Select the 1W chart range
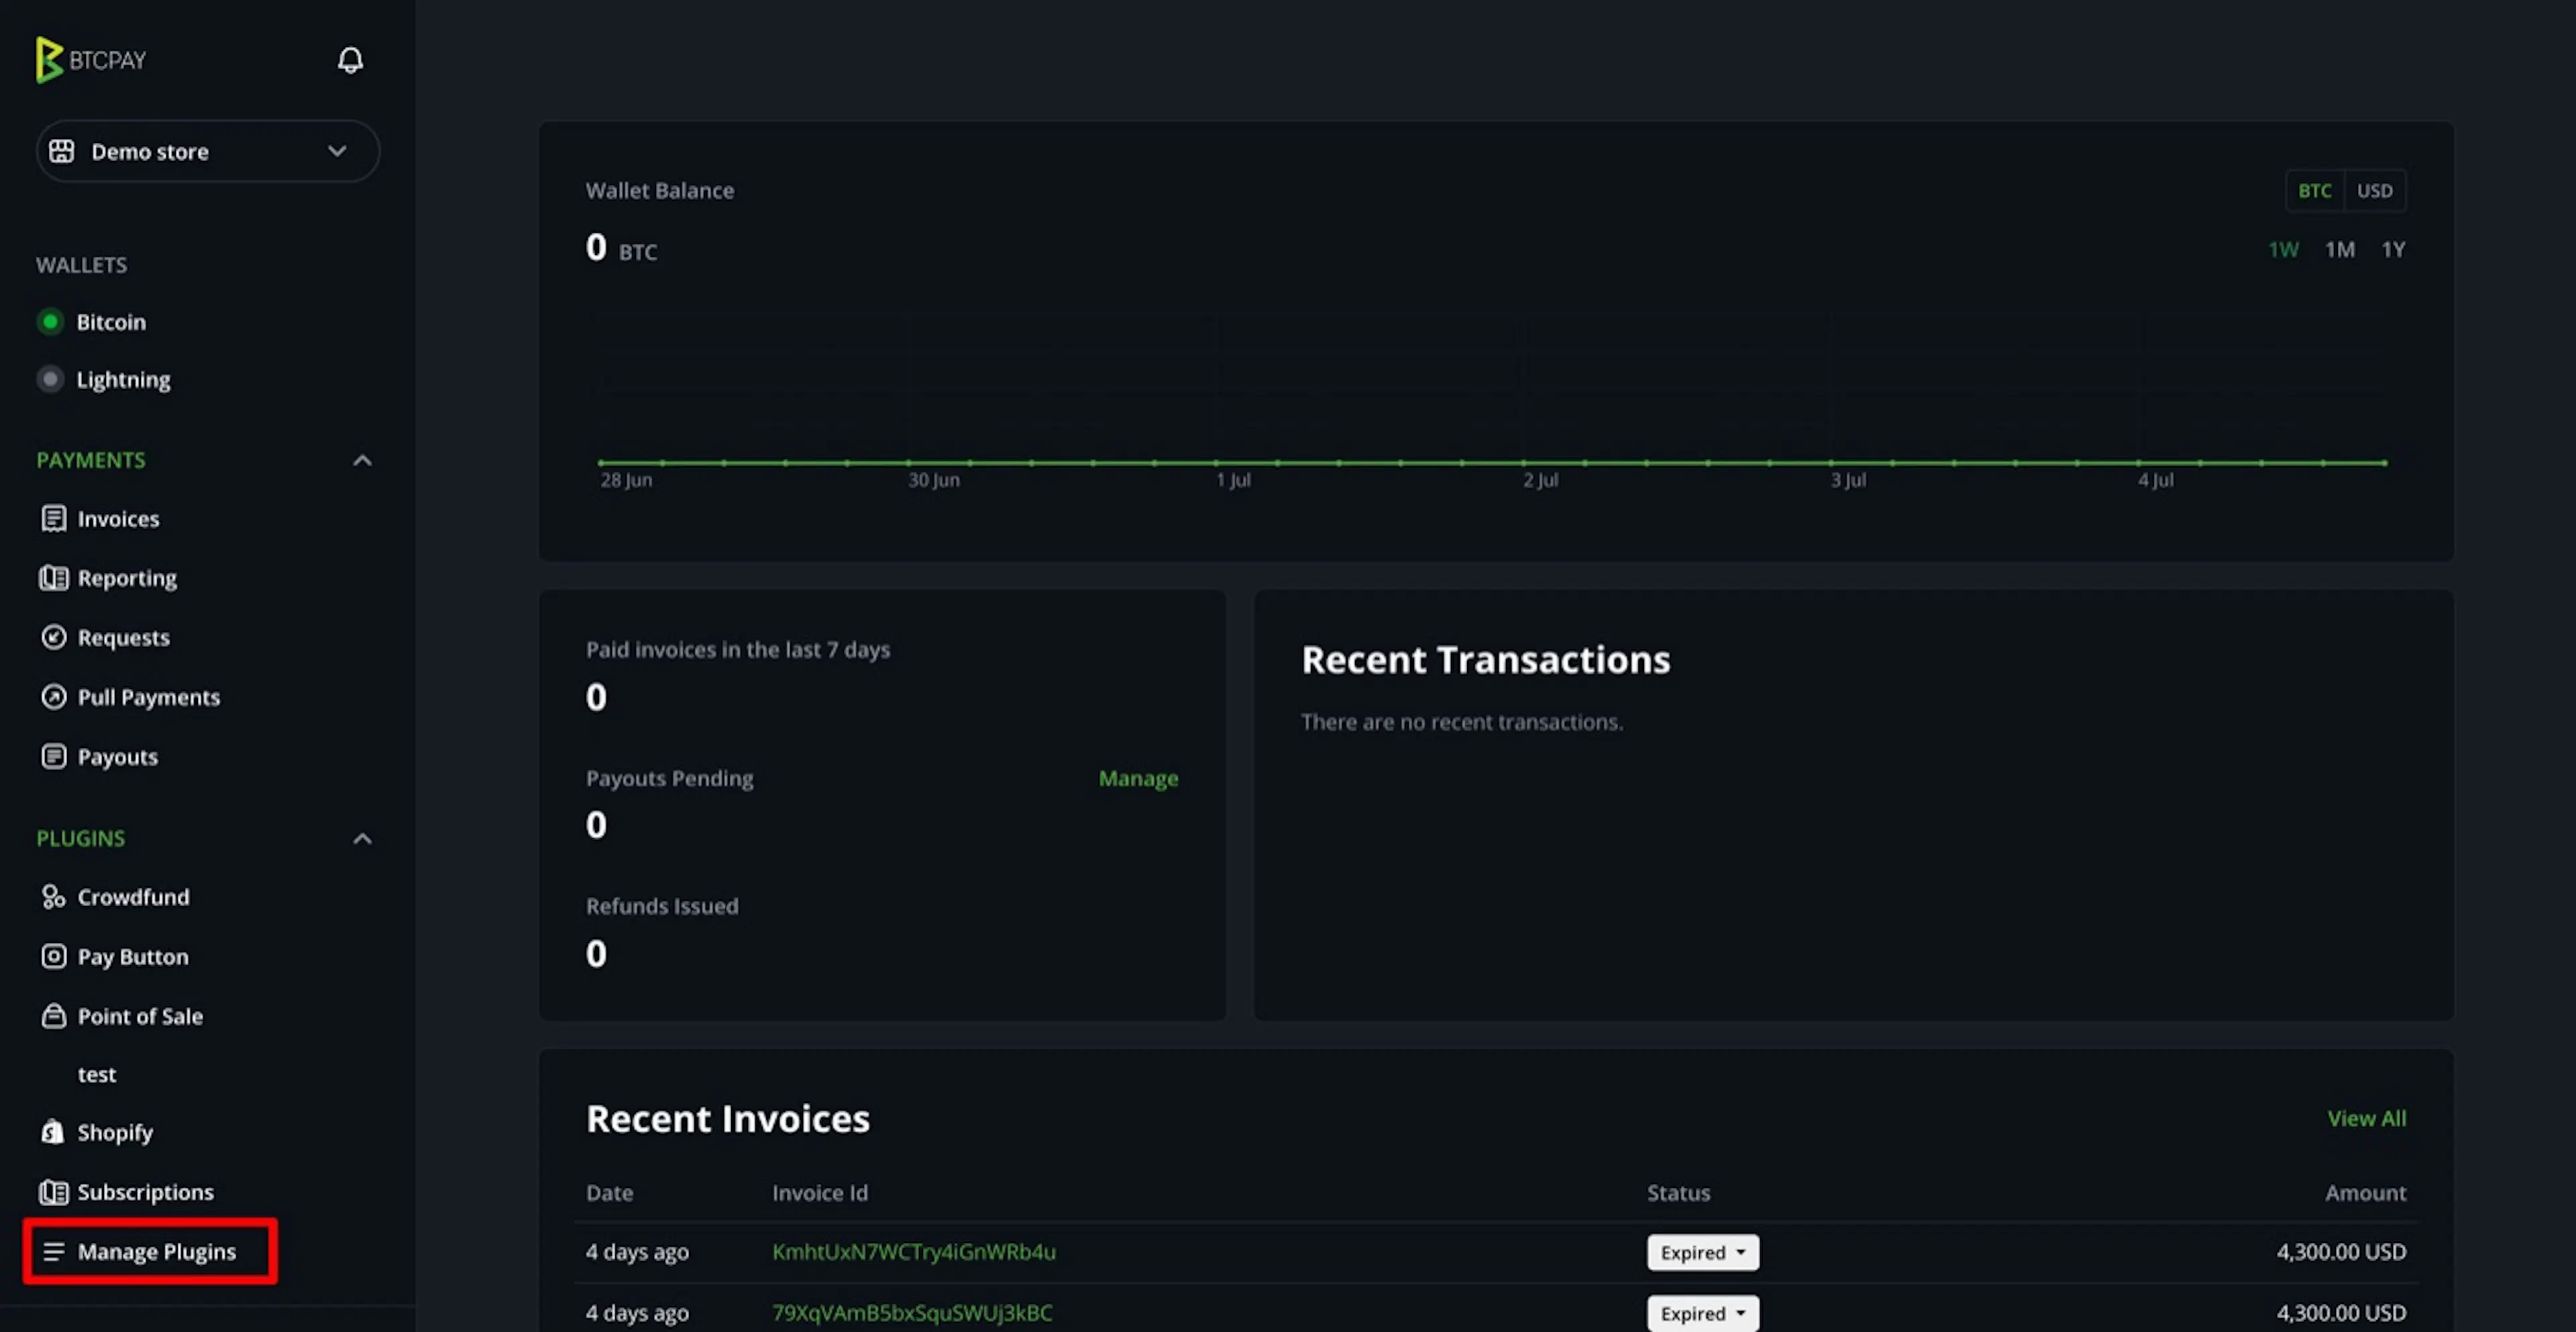The height and width of the screenshot is (1332, 2576). (2283, 249)
